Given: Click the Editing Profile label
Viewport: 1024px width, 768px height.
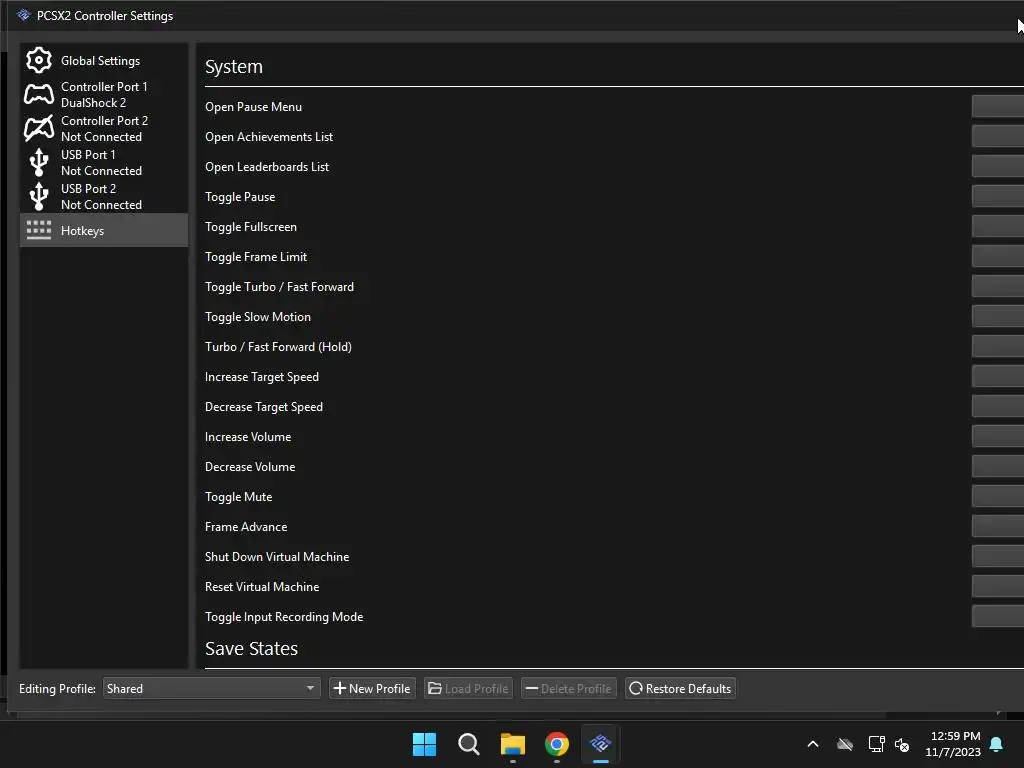Looking at the screenshot, I should coord(57,688).
